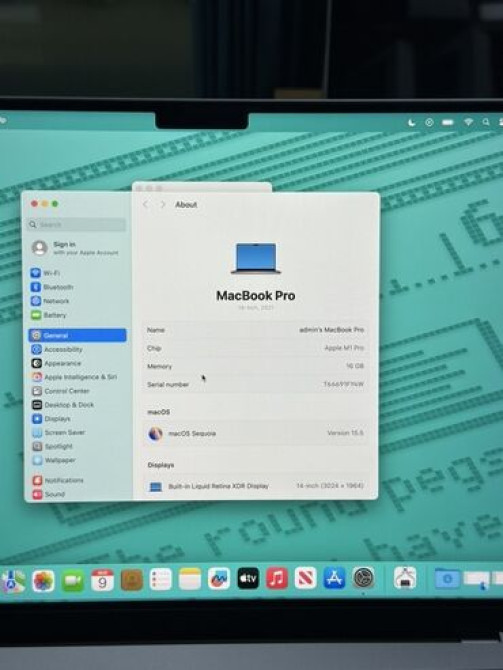Go back with the toolbar arrow
503x670 pixels.
pyautogui.click(x=145, y=205)
